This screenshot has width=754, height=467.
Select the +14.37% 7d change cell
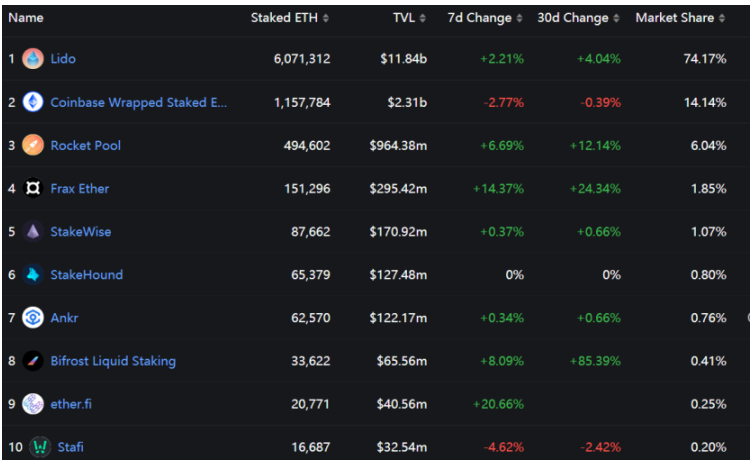(498, 189)
